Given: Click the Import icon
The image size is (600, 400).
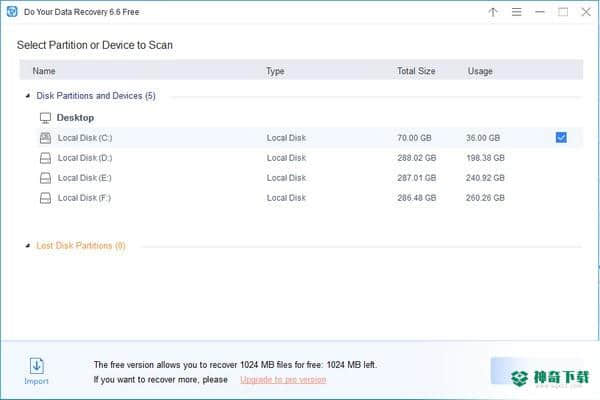Looking at the screenshot, I should click(37, 366).
